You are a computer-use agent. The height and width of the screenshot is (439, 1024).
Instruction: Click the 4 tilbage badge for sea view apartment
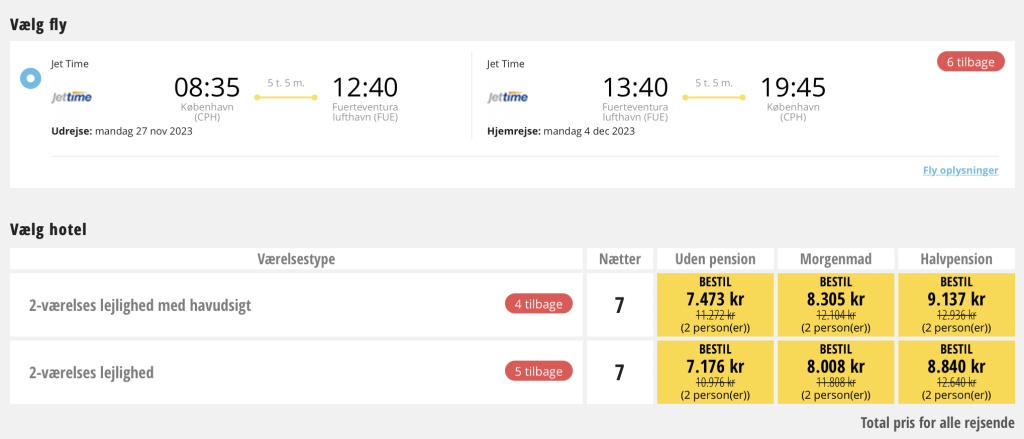(x=539, y=304)
